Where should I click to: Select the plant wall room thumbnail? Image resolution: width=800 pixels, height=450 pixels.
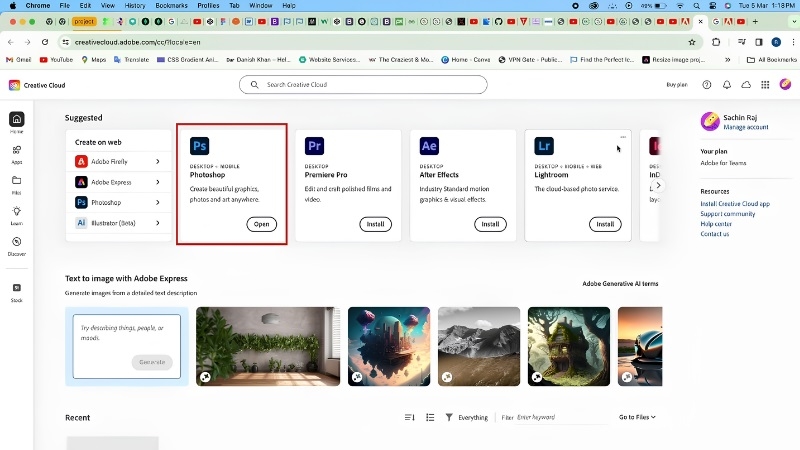click(268, 346)
